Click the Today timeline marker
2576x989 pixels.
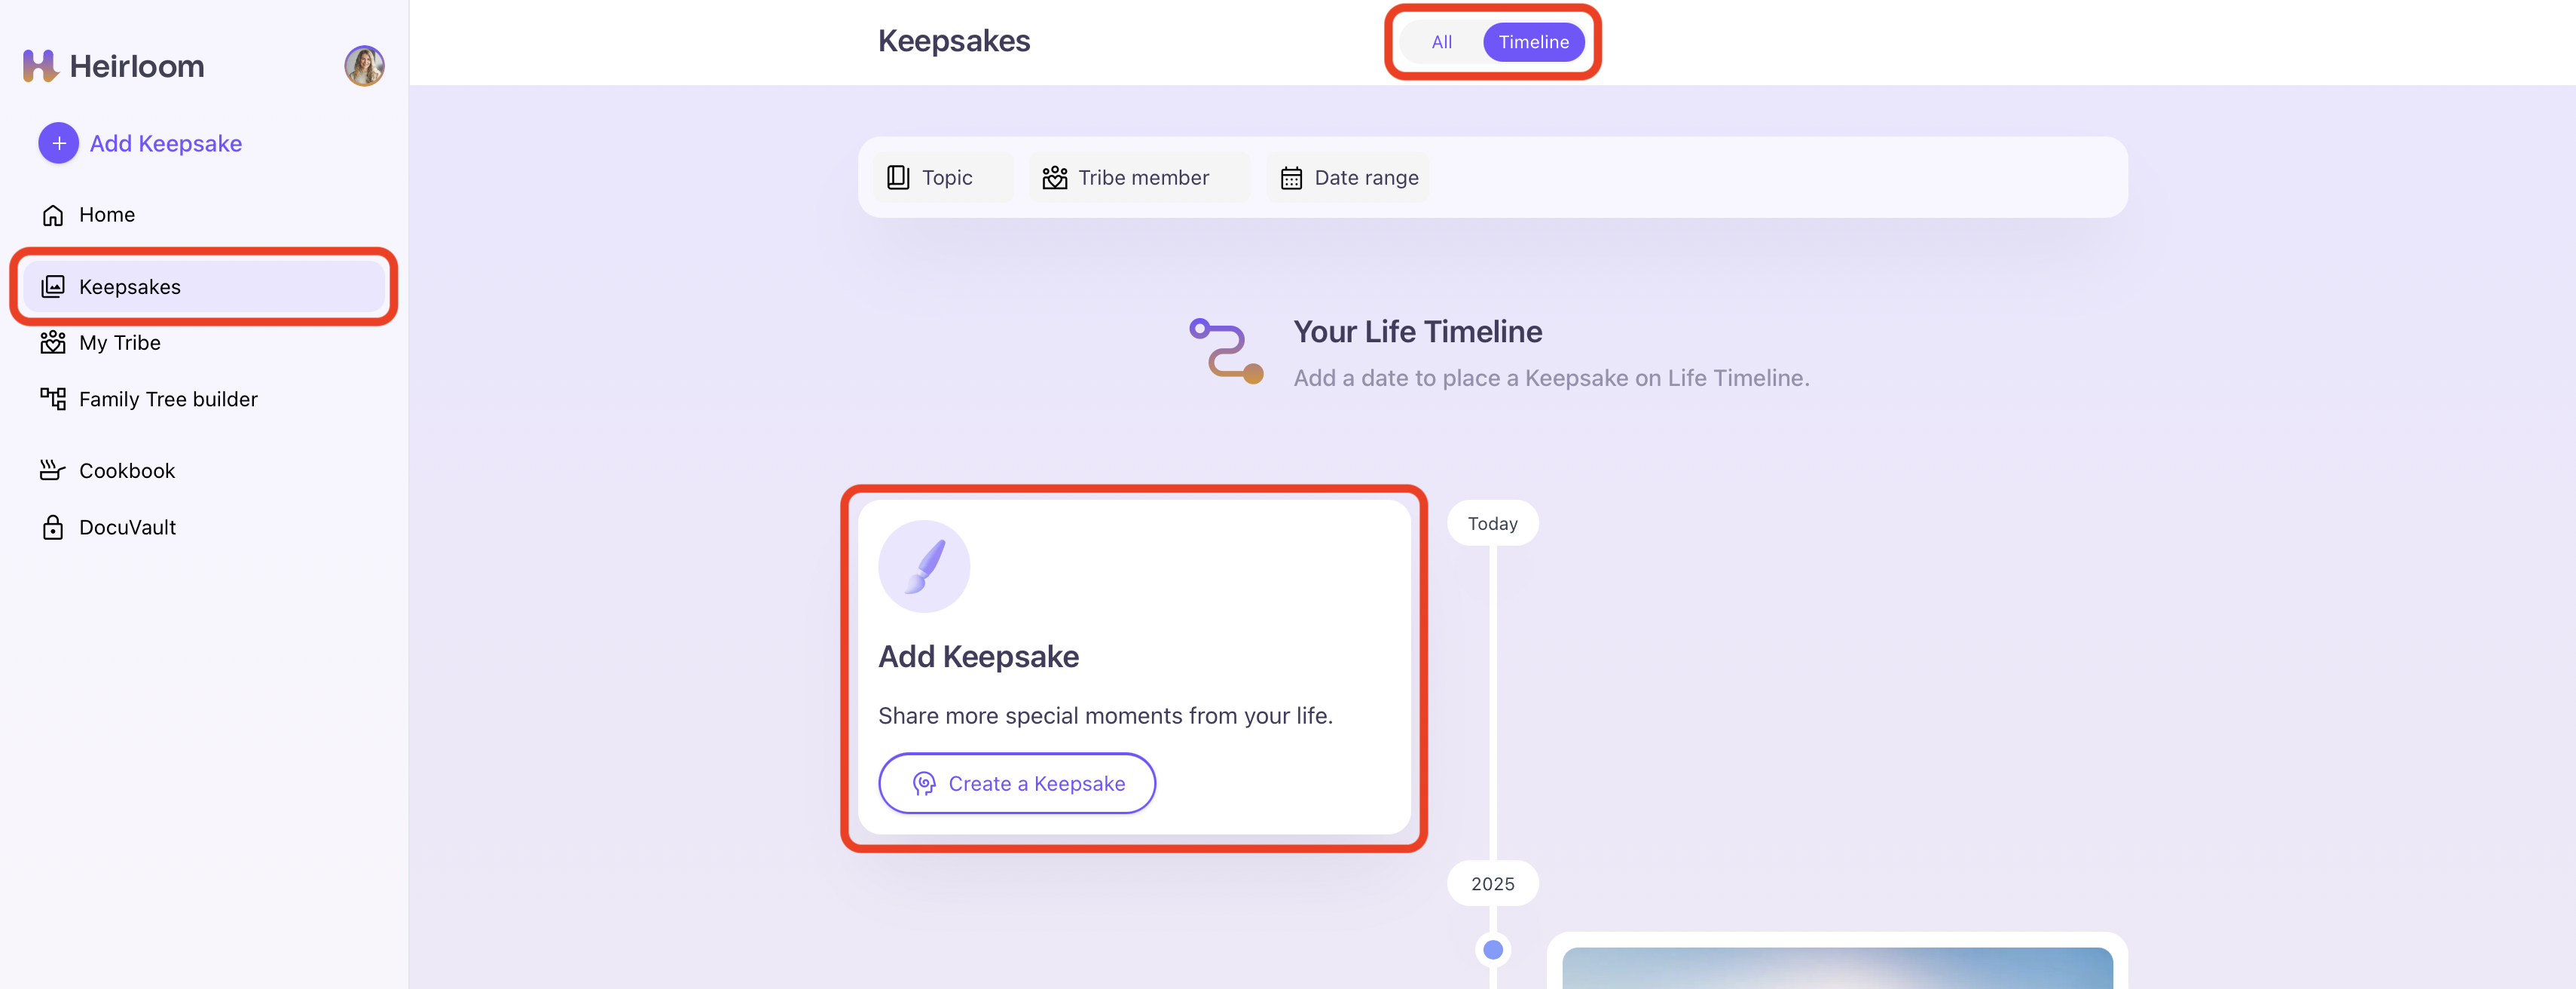point(1492,524)
